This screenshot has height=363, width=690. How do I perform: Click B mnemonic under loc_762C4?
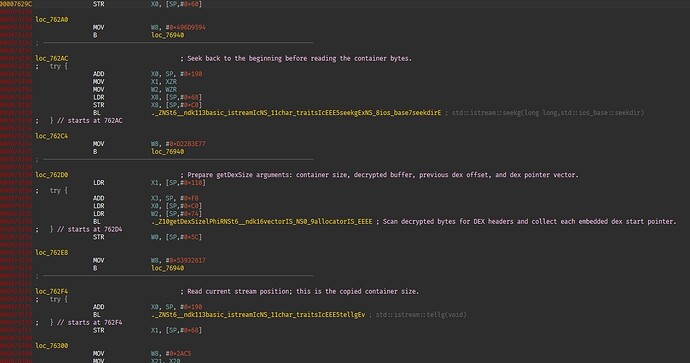coord(95,152)
